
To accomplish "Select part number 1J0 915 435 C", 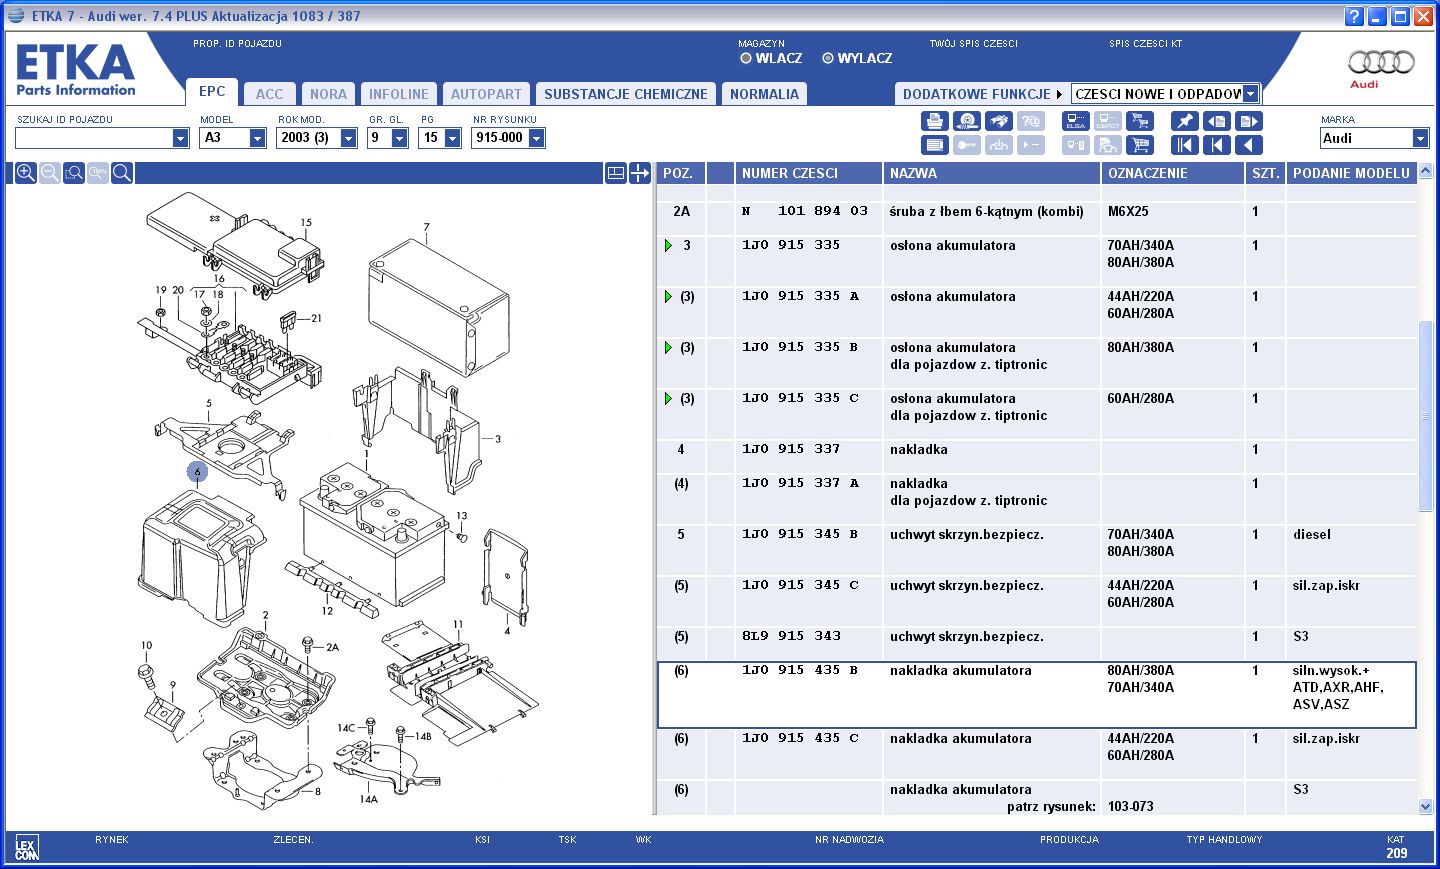I will [800, 738].
